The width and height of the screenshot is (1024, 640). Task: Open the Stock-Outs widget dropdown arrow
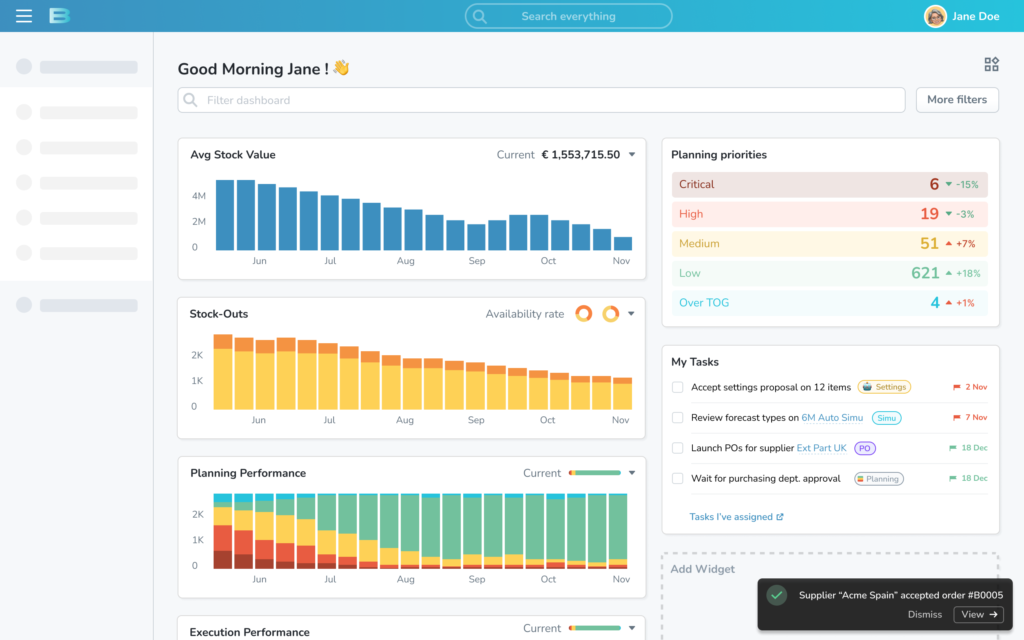click(632, 314)
